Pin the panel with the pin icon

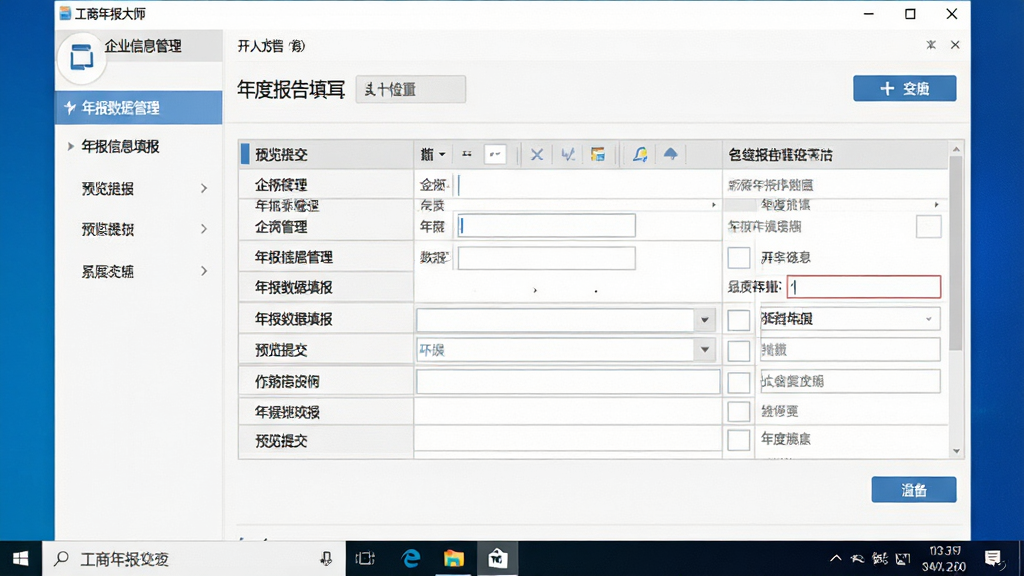pyautogui.click(x=931, y=45)
